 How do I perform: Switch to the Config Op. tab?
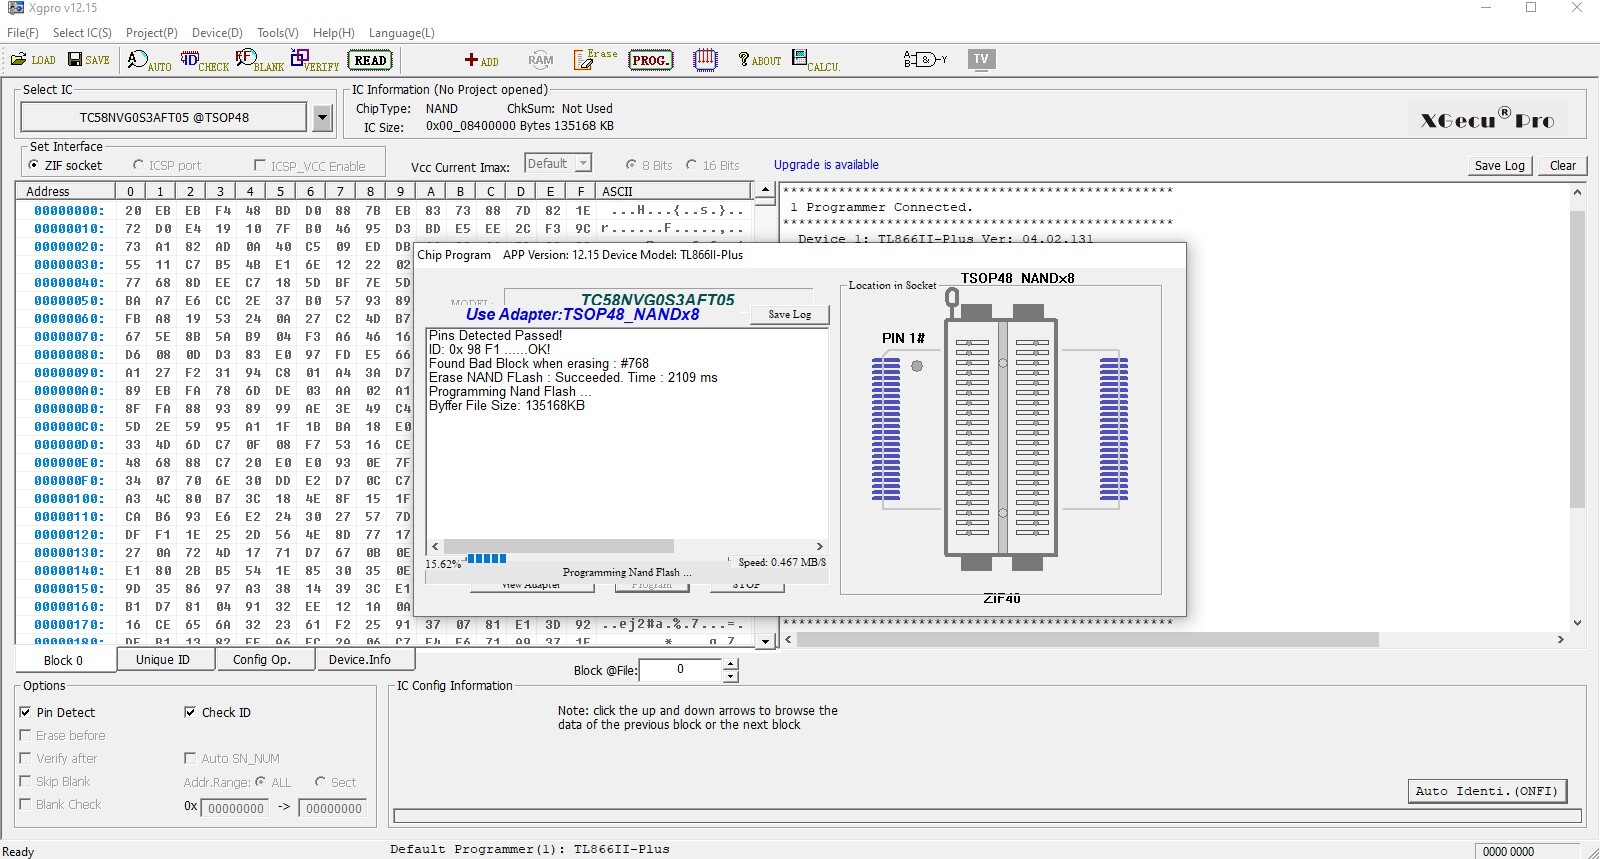point(261,660)
